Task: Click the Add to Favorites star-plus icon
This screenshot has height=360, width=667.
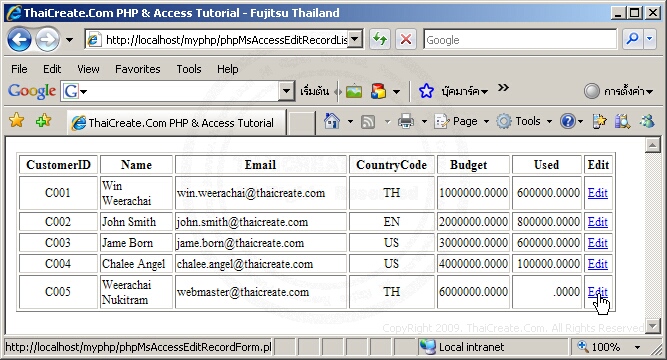Action: [x=43, y=121]
